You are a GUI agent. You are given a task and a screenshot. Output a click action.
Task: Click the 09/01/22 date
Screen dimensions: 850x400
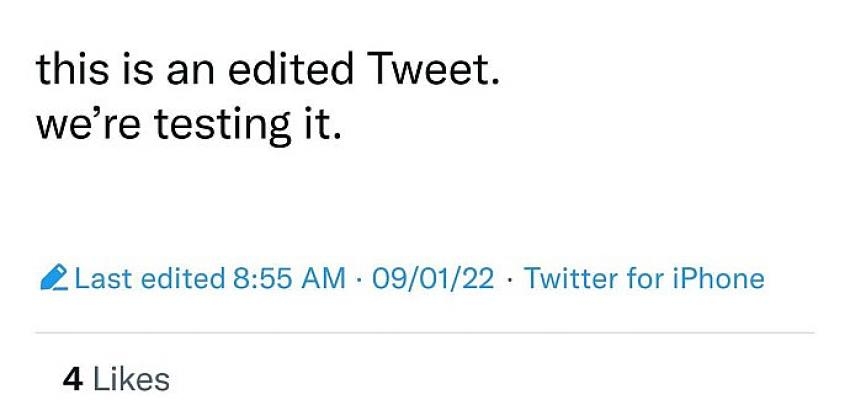click(x=432, y=279)
